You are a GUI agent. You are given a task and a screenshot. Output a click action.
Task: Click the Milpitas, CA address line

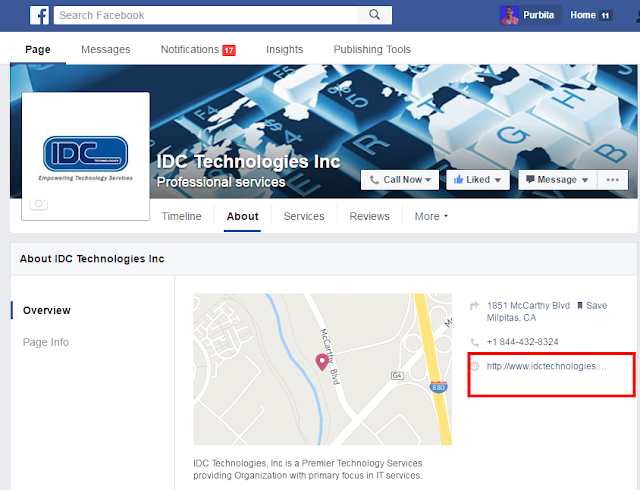tap(511, 318)
